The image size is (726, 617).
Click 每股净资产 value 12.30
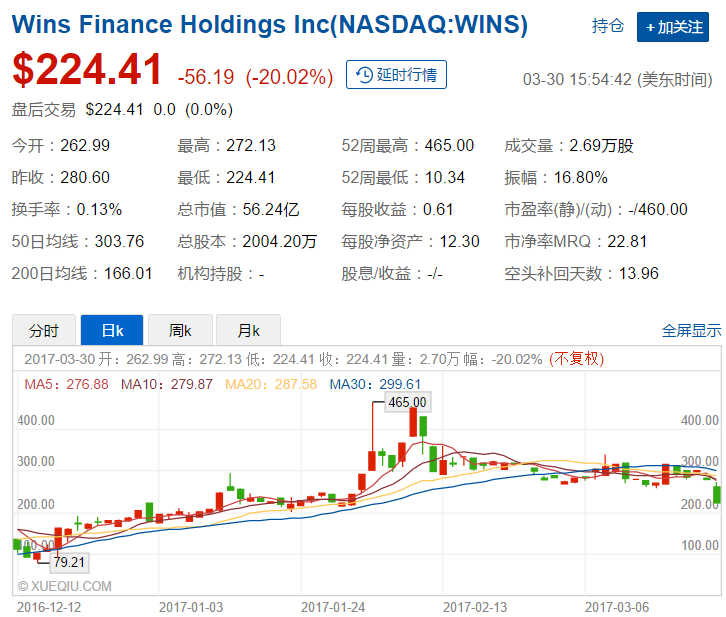[x=459, y=241]
